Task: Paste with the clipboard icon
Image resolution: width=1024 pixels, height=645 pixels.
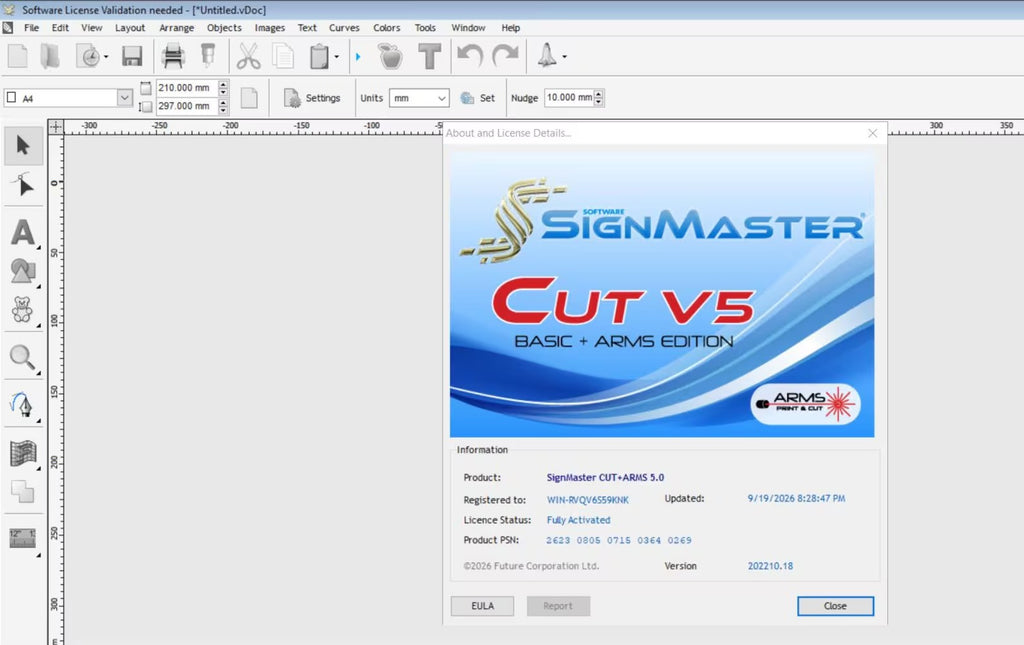Action: (319, 56)
